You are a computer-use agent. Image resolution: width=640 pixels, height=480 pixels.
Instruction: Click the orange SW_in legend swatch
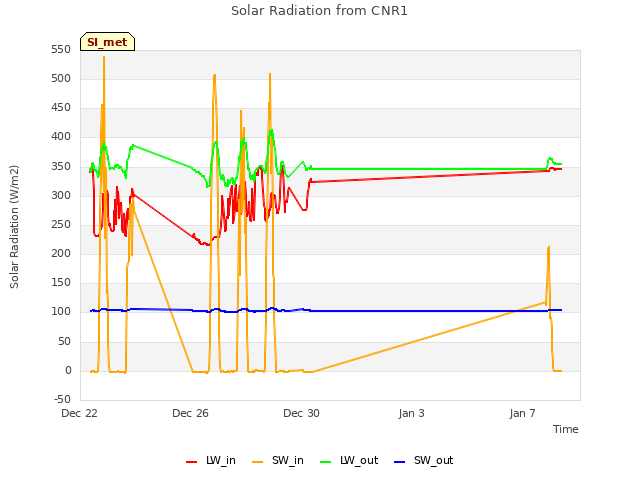258,462
